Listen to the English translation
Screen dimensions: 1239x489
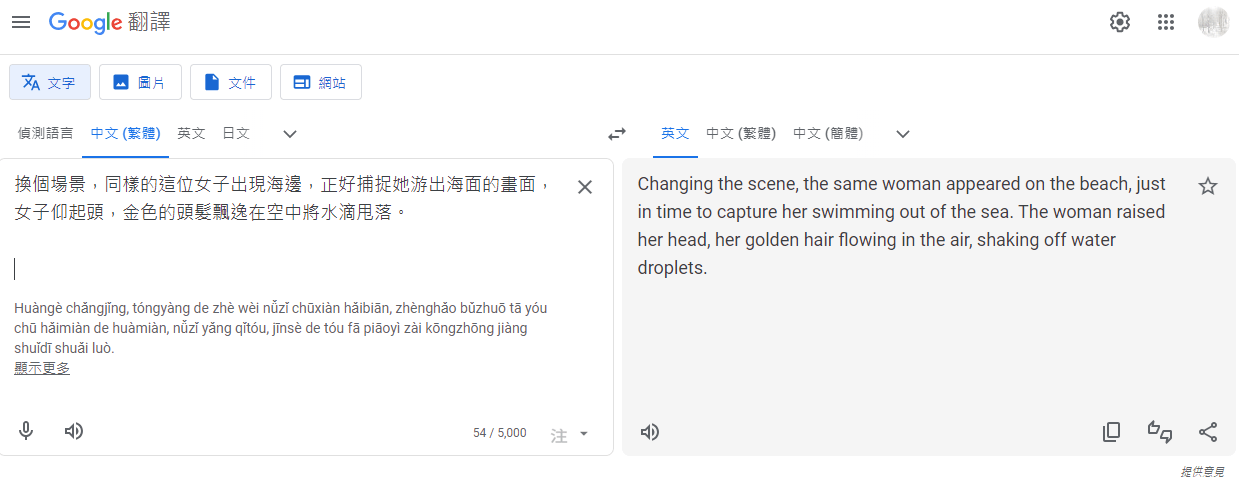coord(650,432)
